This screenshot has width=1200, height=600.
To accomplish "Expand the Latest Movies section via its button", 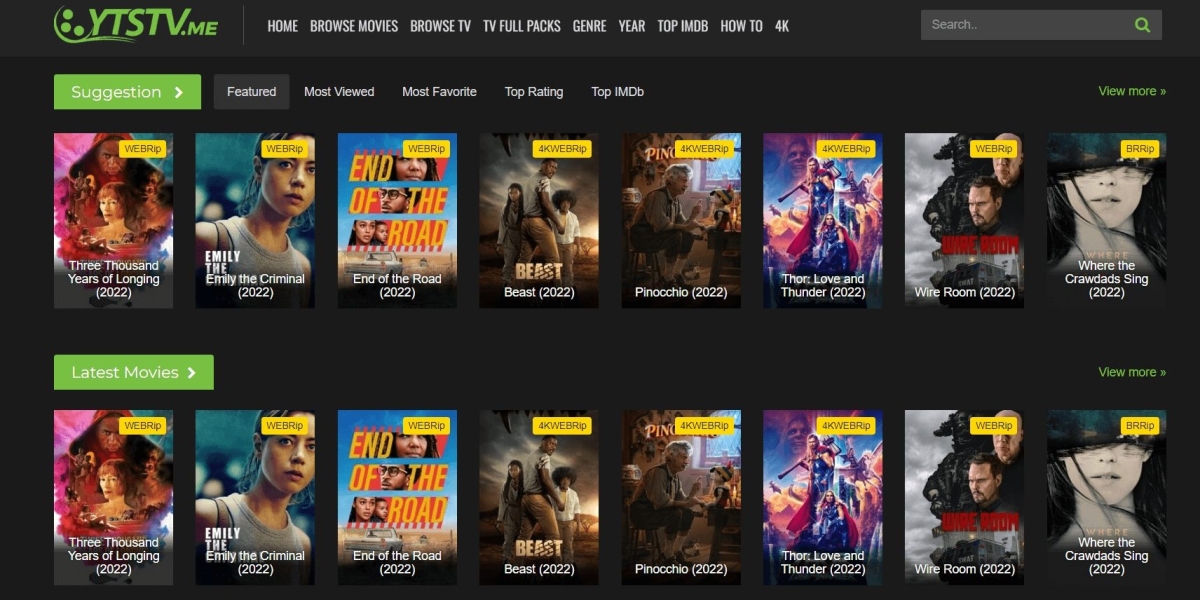I will point(133,372).
